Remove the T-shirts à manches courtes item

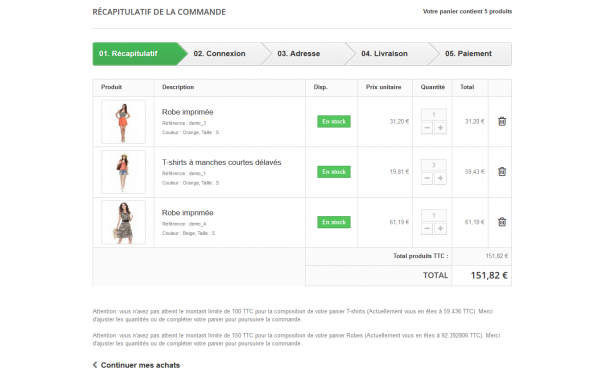point(502,172)
